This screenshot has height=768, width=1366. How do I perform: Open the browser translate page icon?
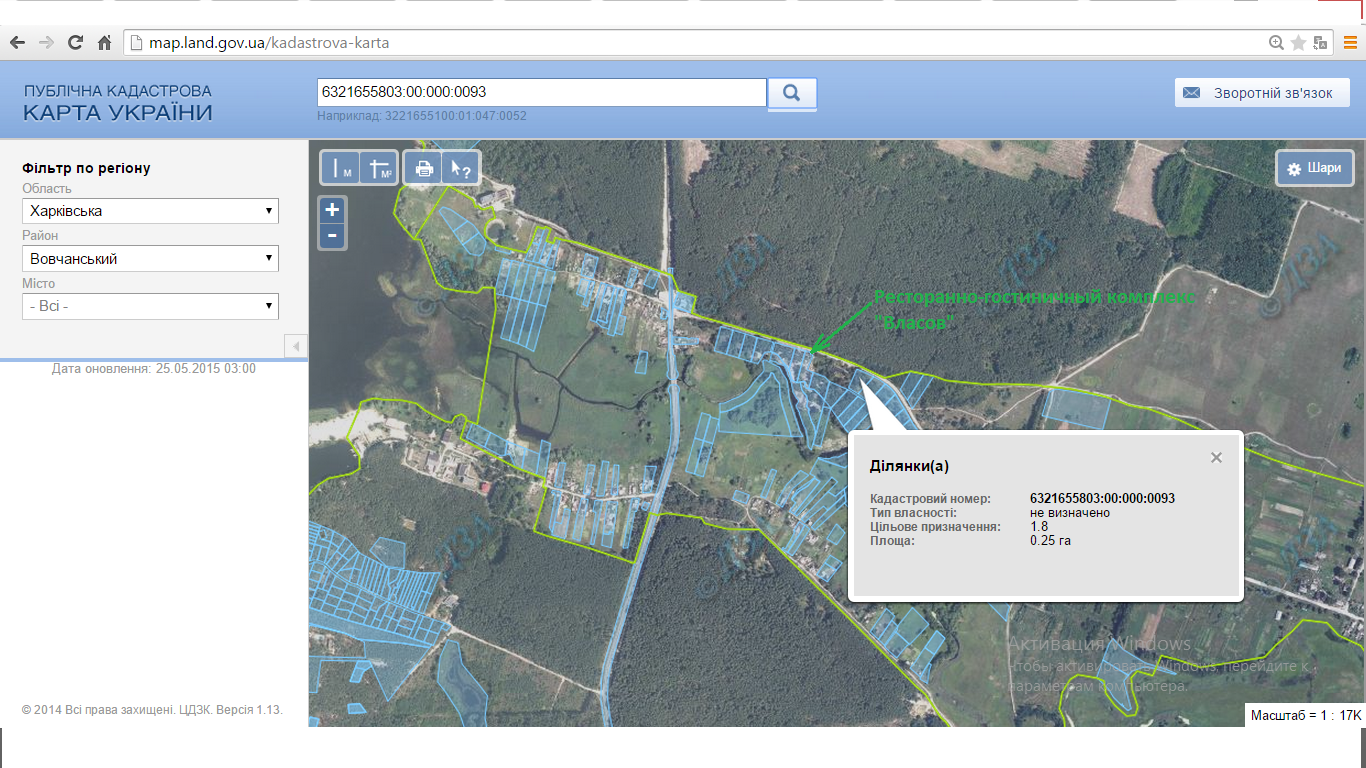(x=1320, y=43)
